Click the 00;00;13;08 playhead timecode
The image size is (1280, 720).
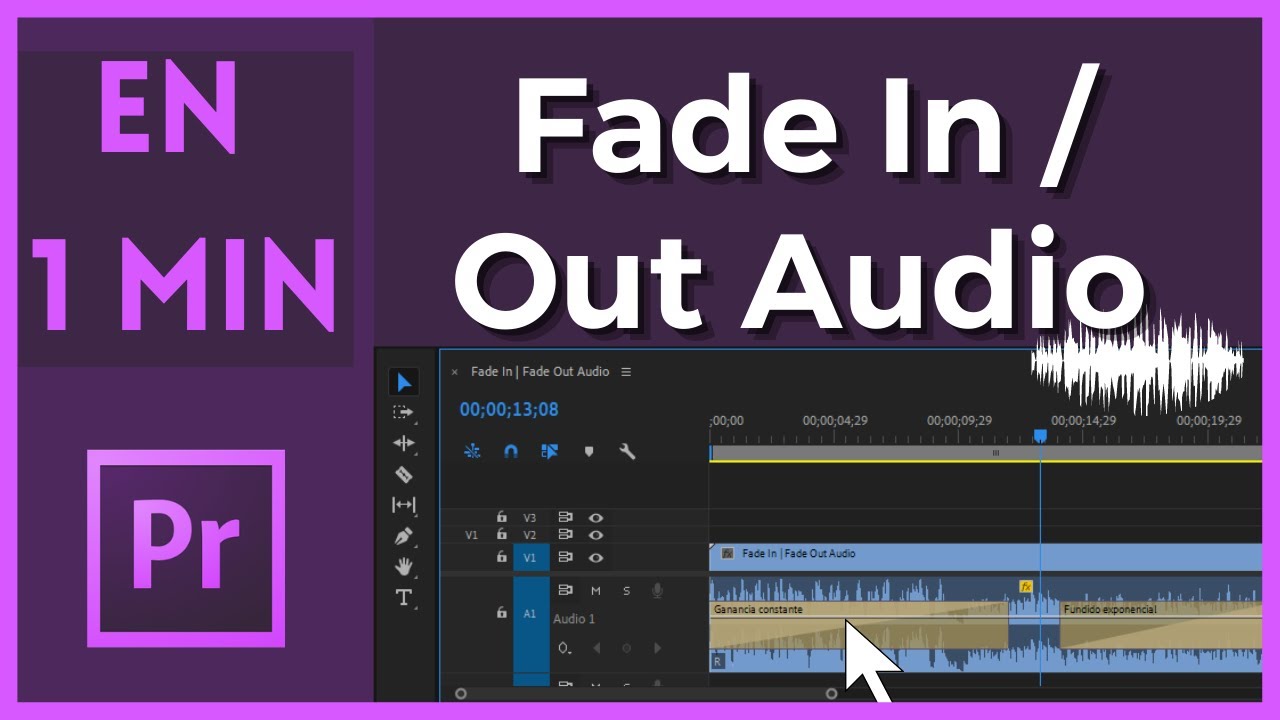click(x=509, y=409)
